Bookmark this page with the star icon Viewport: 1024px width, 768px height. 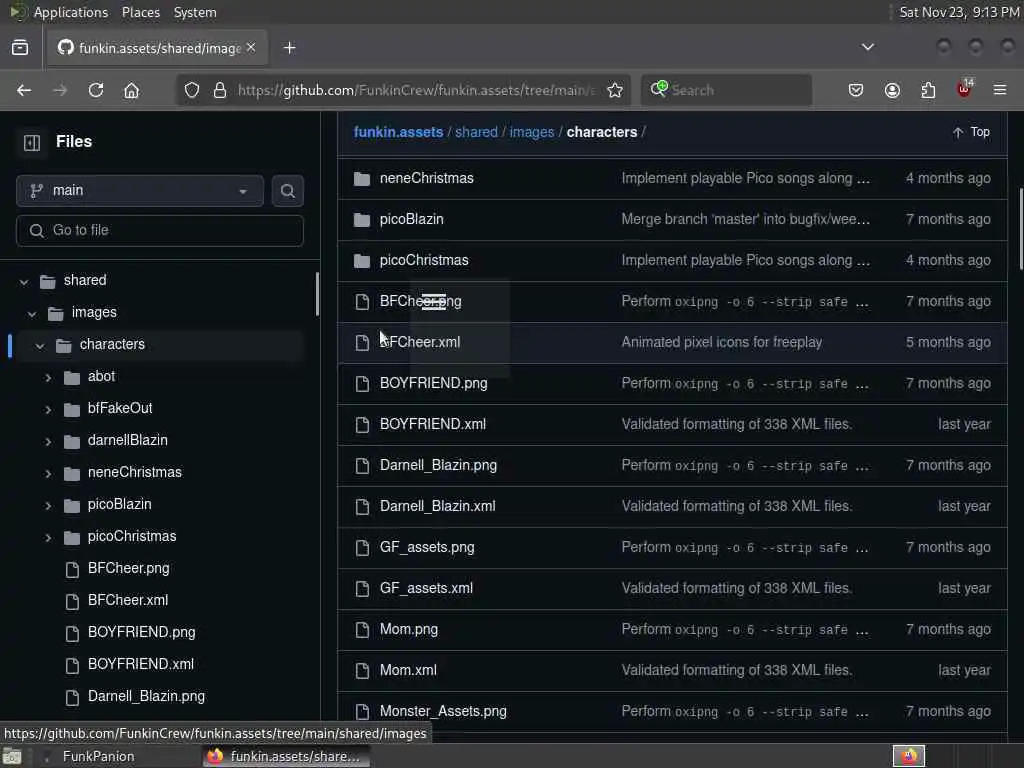click(x=615, y=90)
